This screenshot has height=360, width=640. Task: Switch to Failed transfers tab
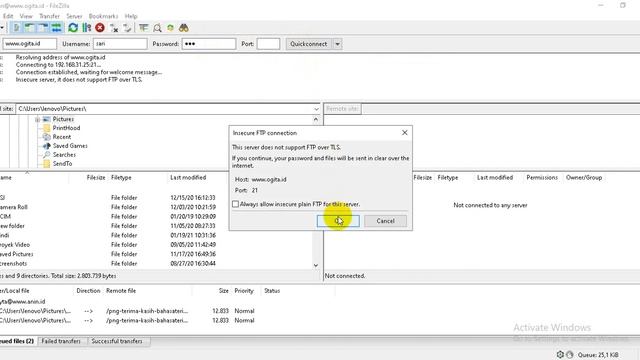coord(61,341)
